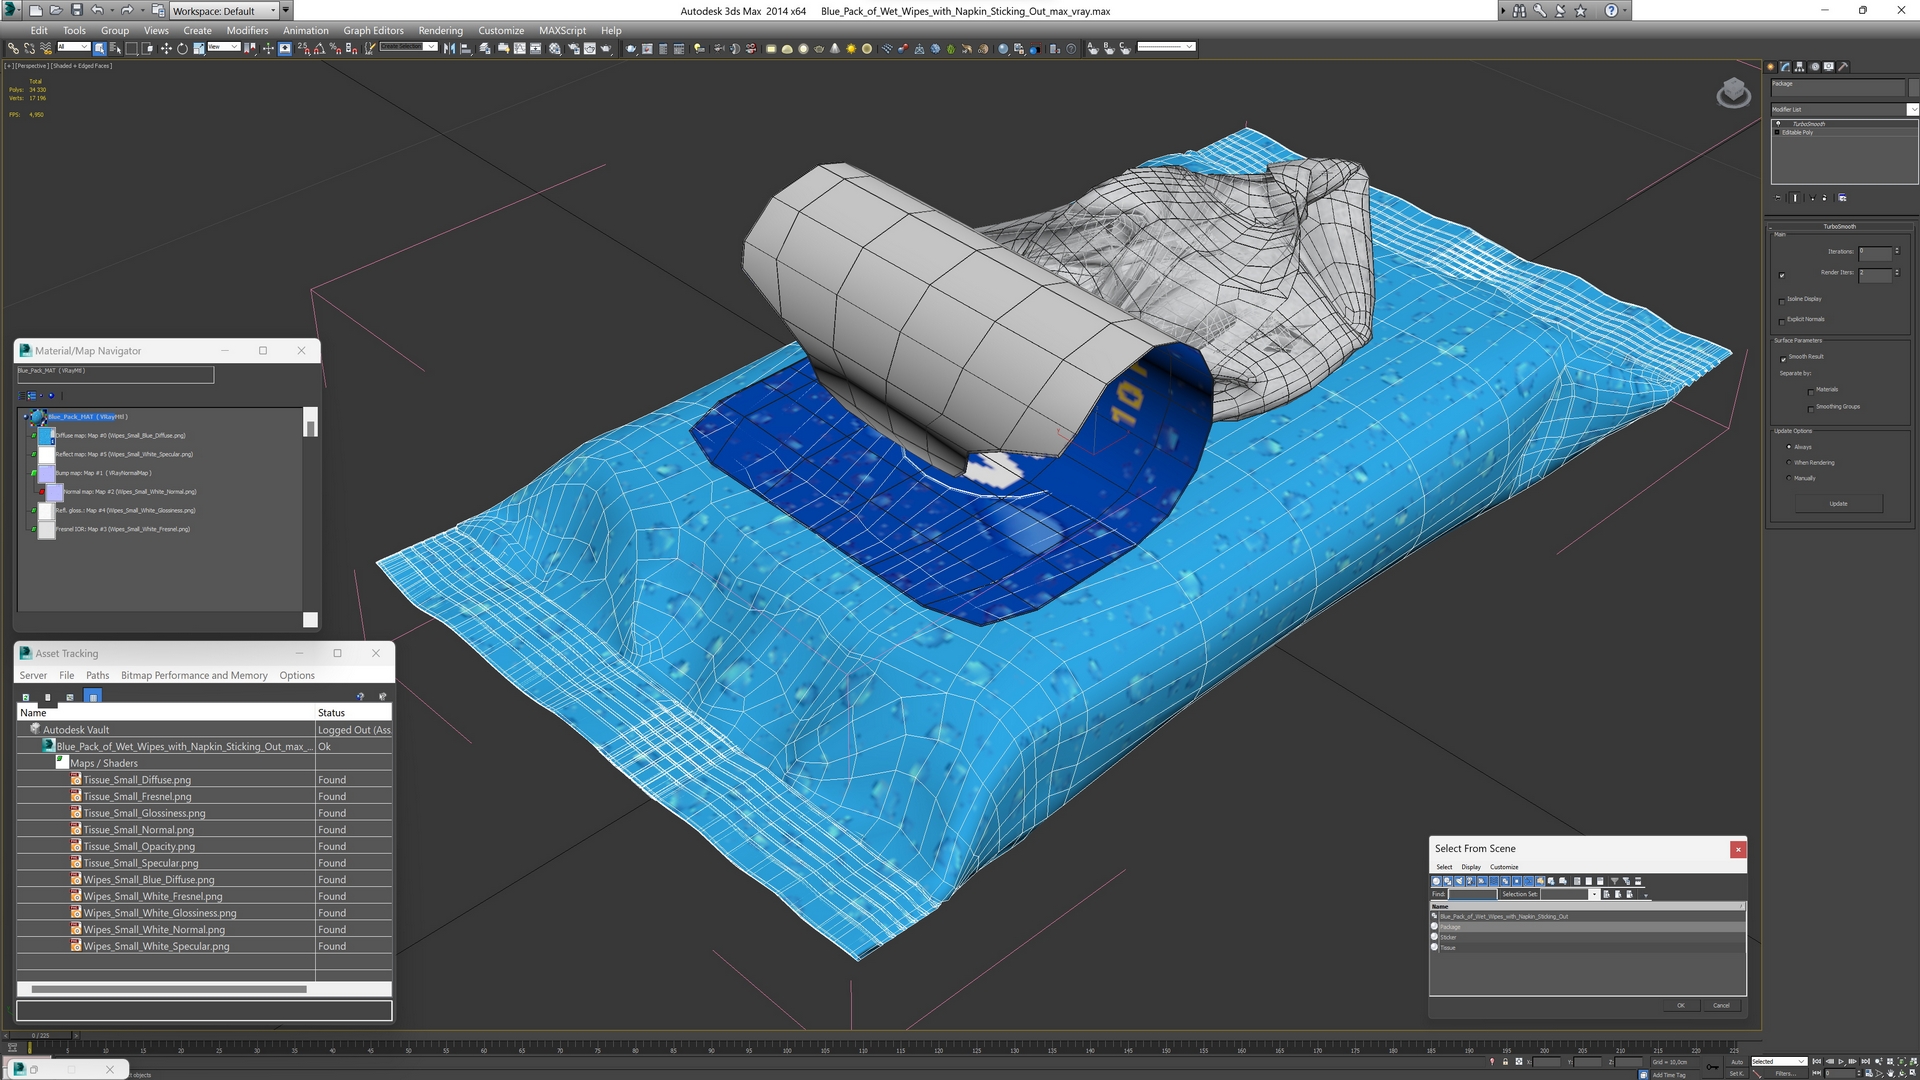This screenshot has width=1920, height=1080.
Task: Click the Save File icon
Action: click(x=76, y=10)
